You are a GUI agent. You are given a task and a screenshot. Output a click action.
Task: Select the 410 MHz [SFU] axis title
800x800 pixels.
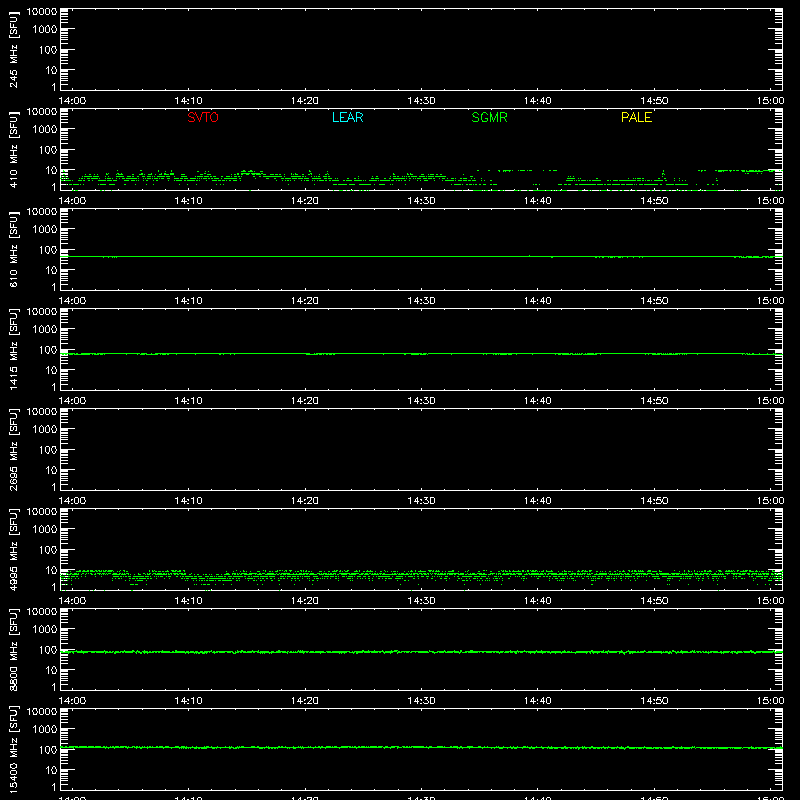tap(13, 150)
